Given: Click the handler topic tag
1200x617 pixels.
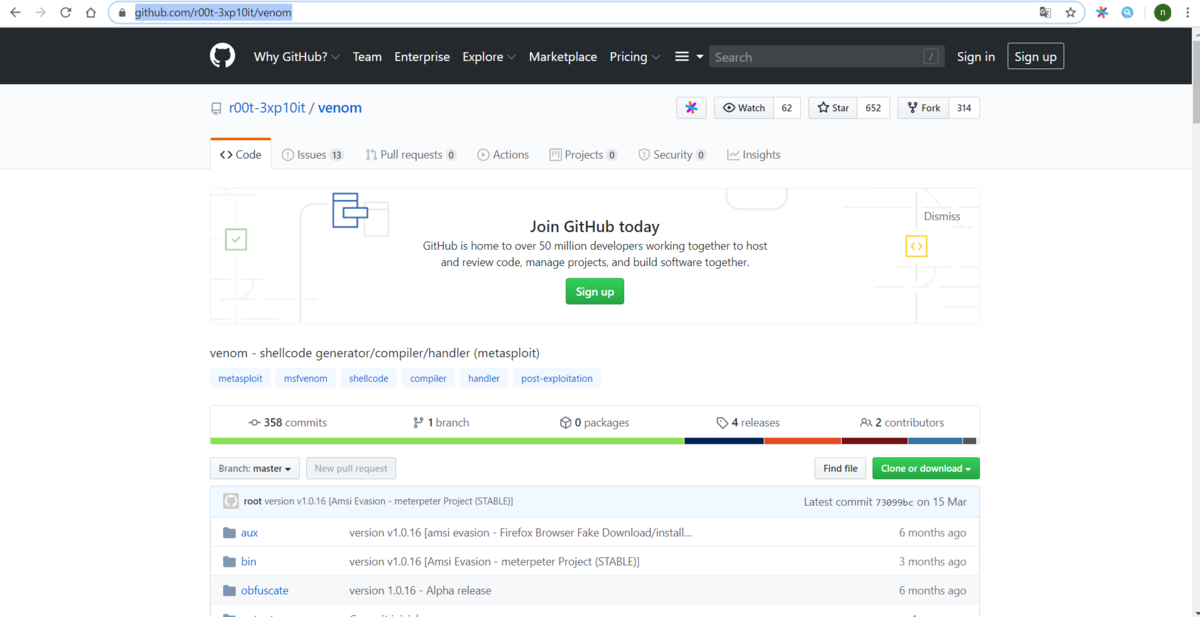Looking at the screenshot, I should click(484, 378).
